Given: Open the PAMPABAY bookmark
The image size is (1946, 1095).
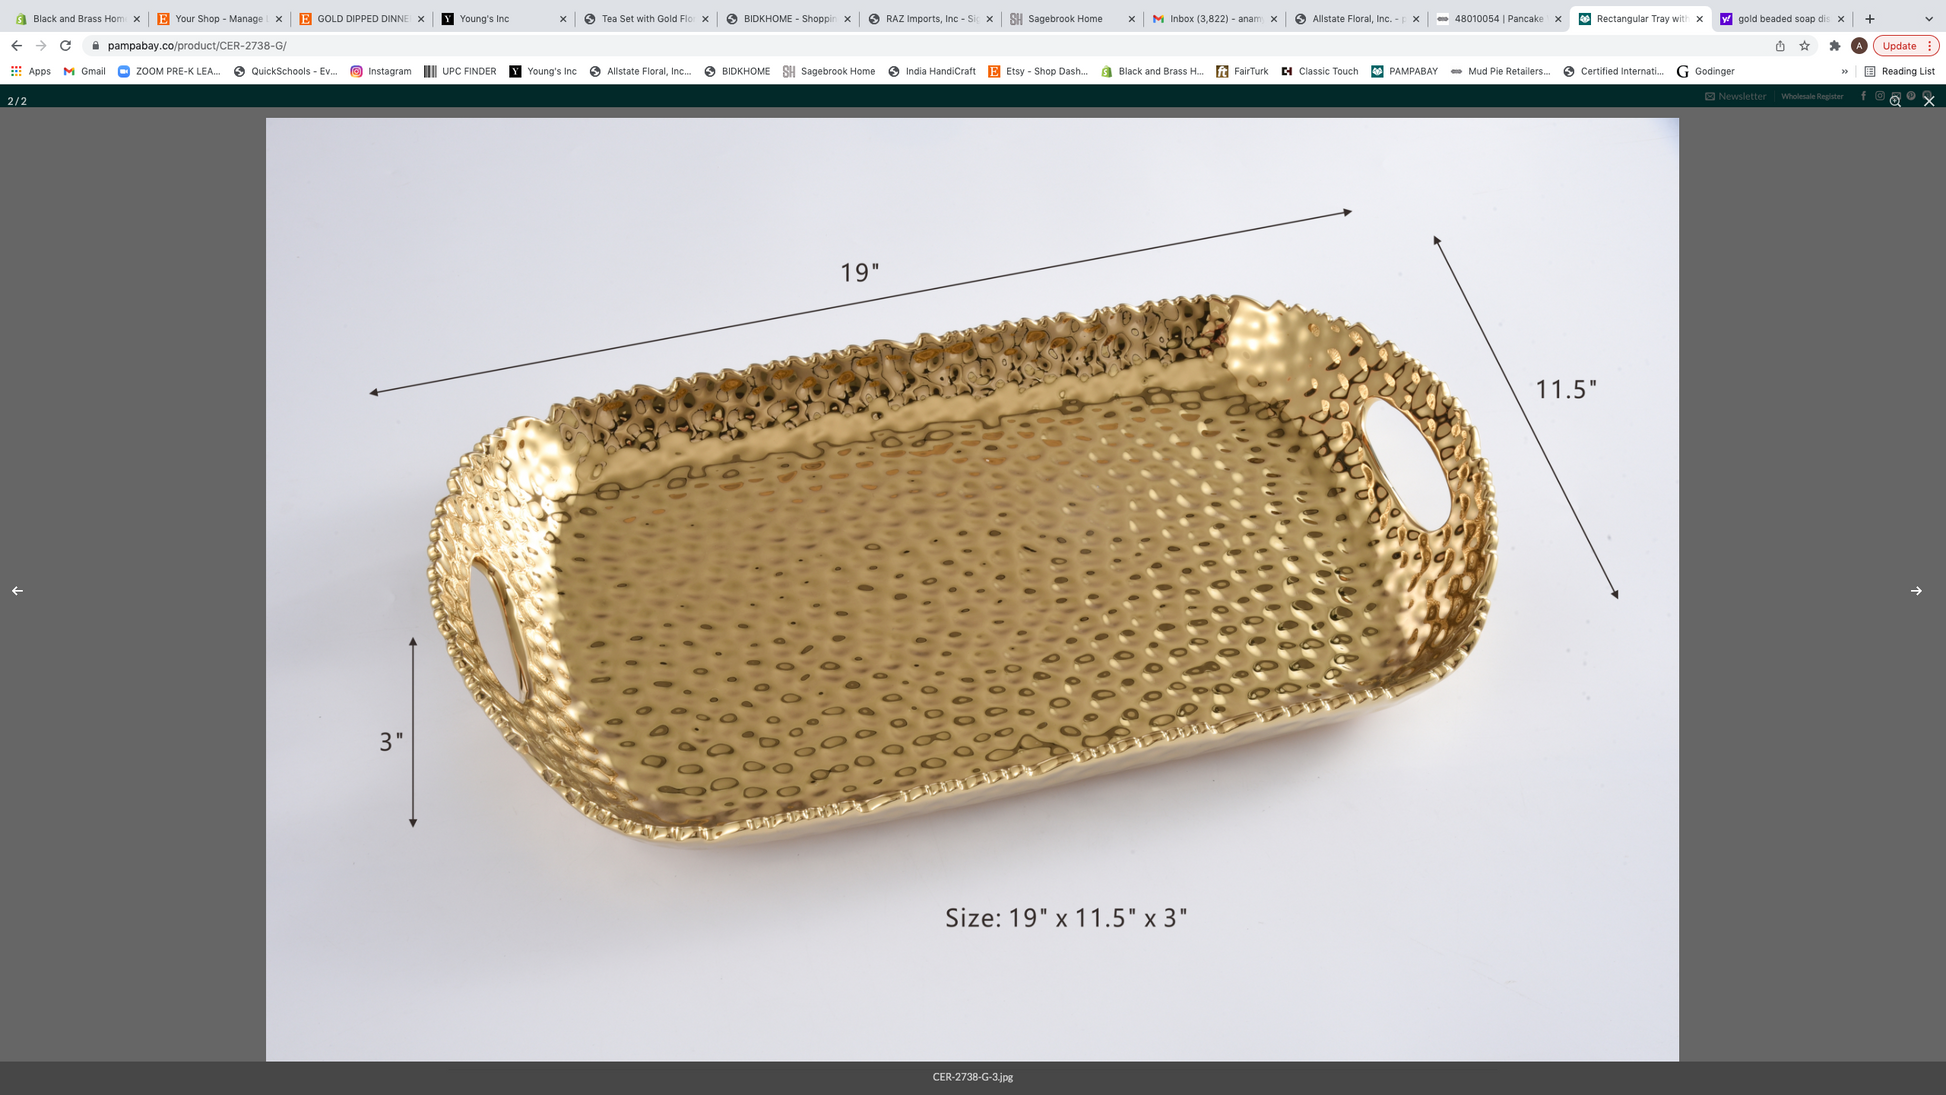Looking at the screenshot, I should (1404, 72).
